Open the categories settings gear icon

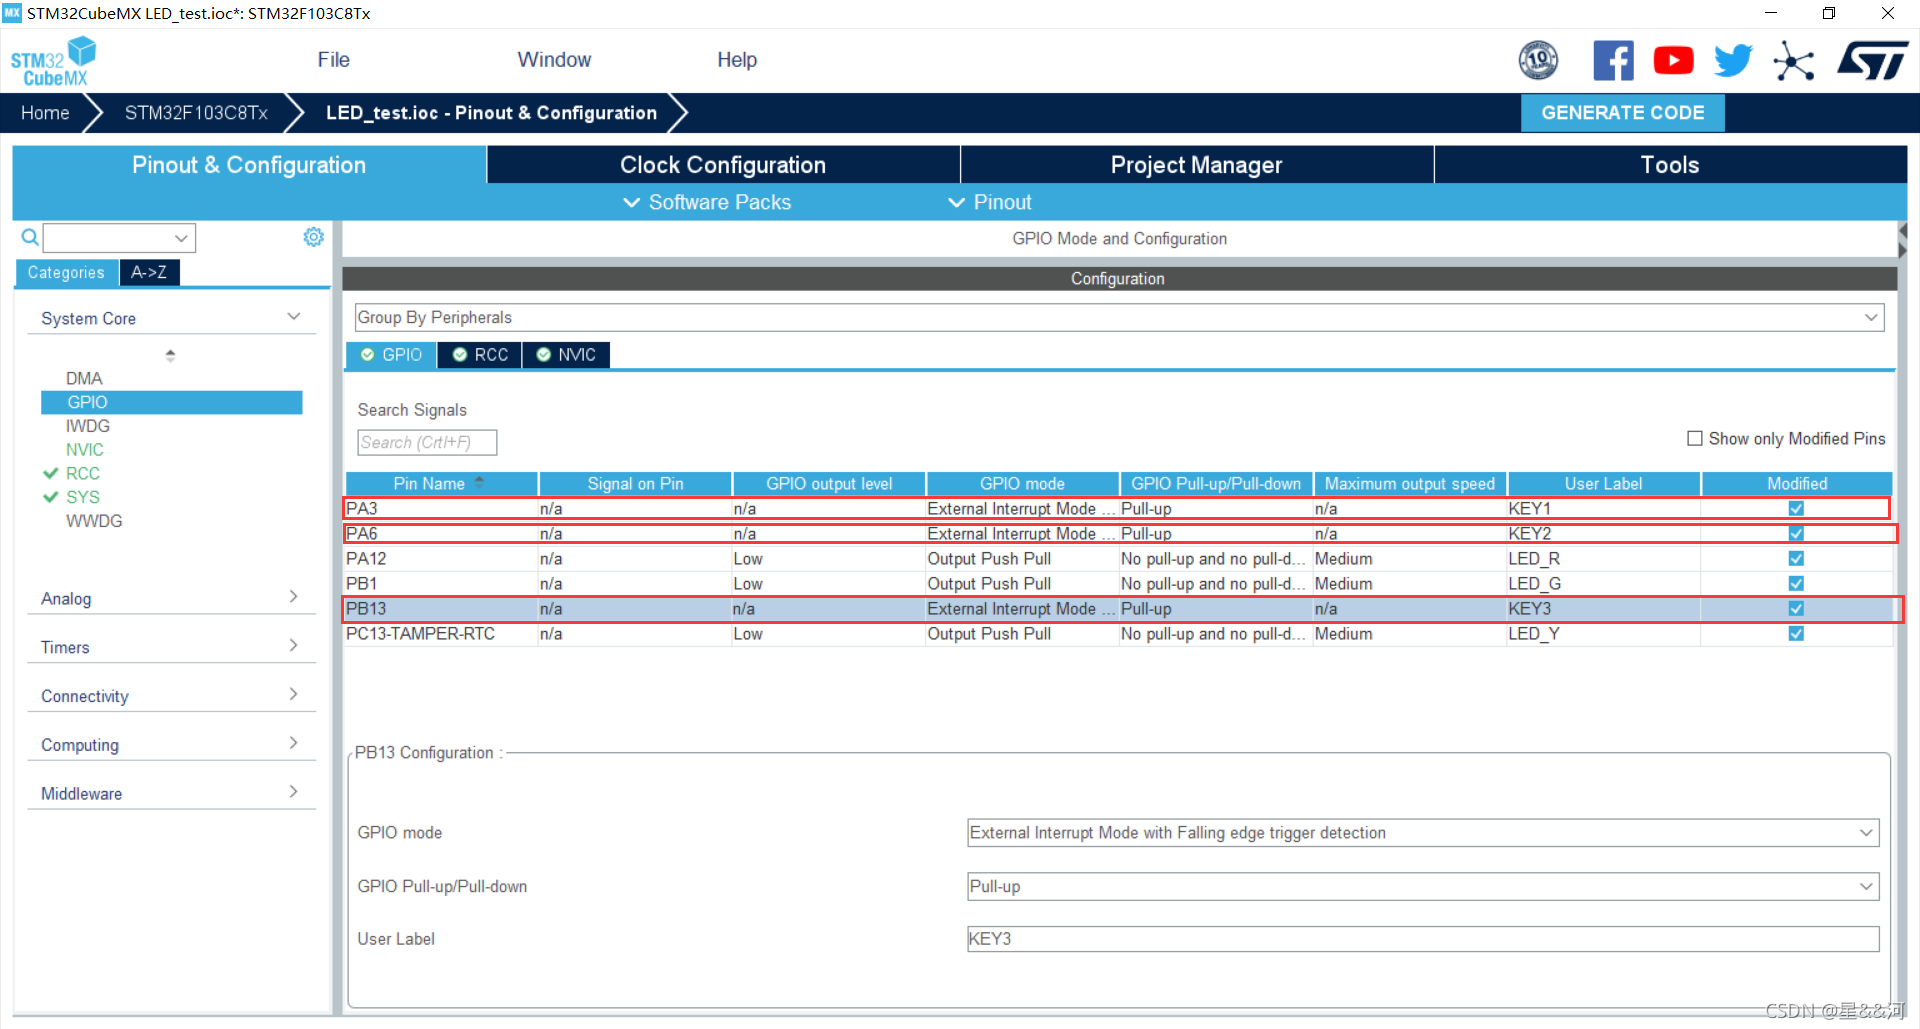click(313, 237)
